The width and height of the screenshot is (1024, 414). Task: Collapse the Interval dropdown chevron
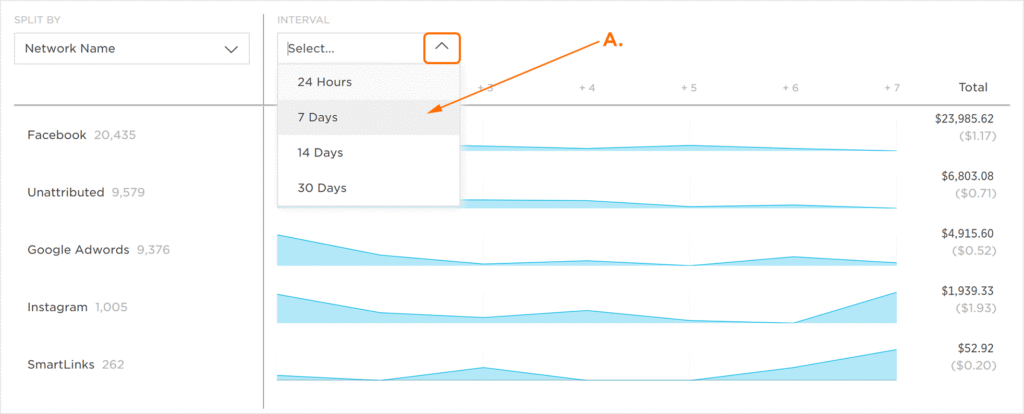(442, 48)
